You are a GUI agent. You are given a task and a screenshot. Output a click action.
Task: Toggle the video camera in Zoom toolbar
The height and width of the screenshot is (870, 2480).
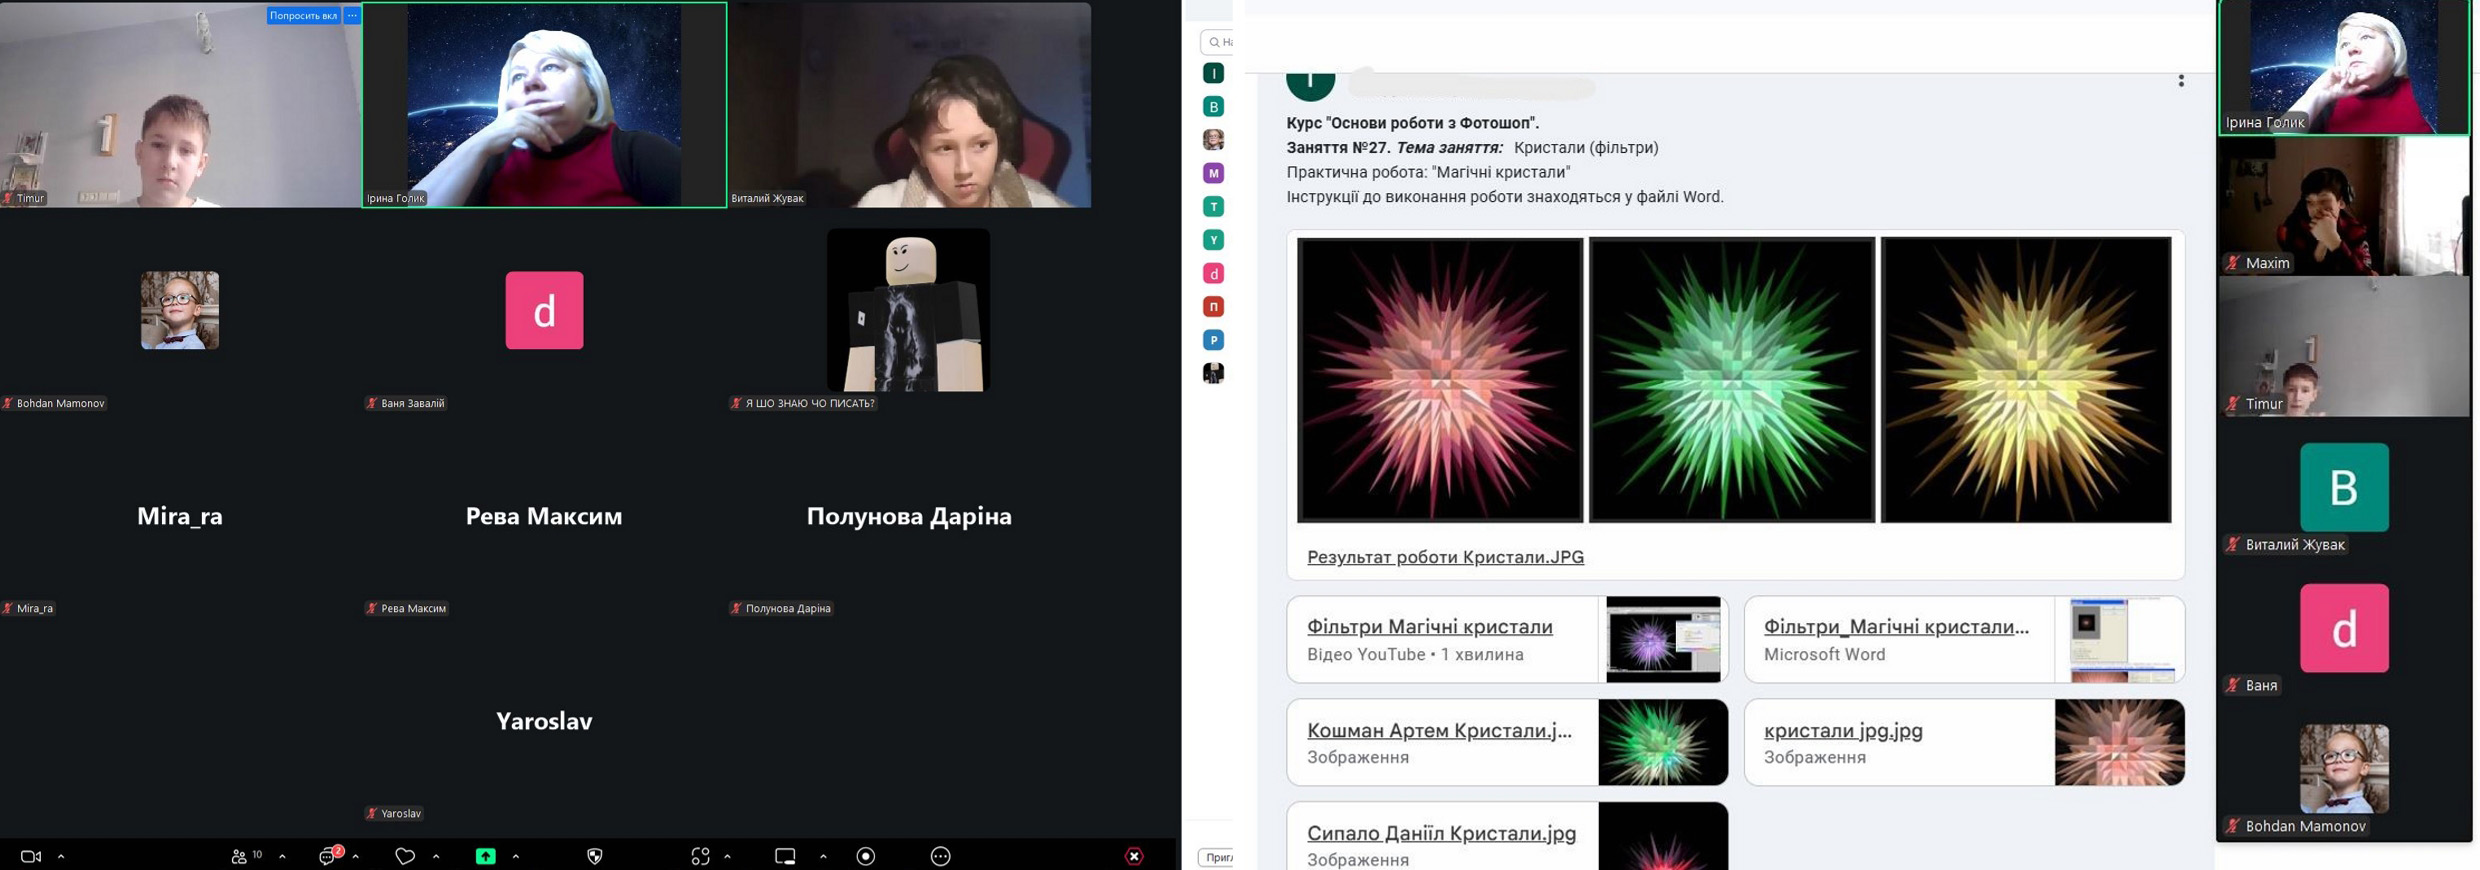coord(31,857)
